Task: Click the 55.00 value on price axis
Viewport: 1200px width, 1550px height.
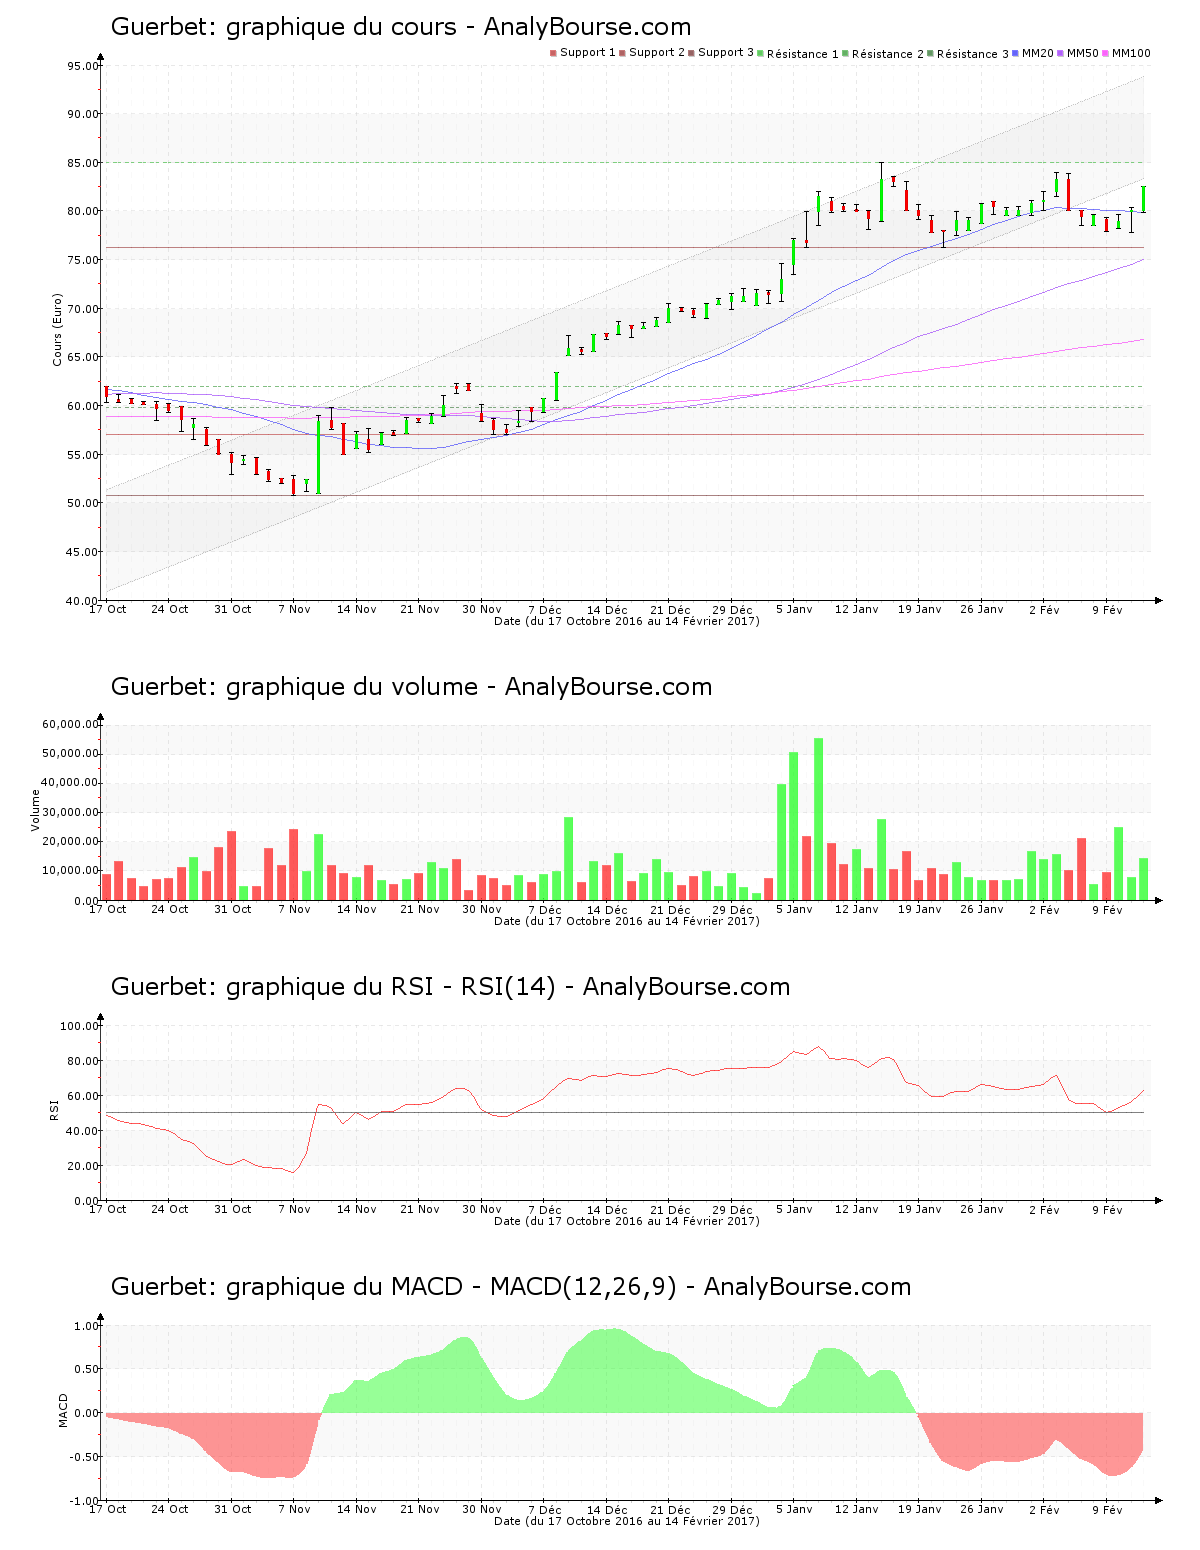Action: (x=83, y=455)
